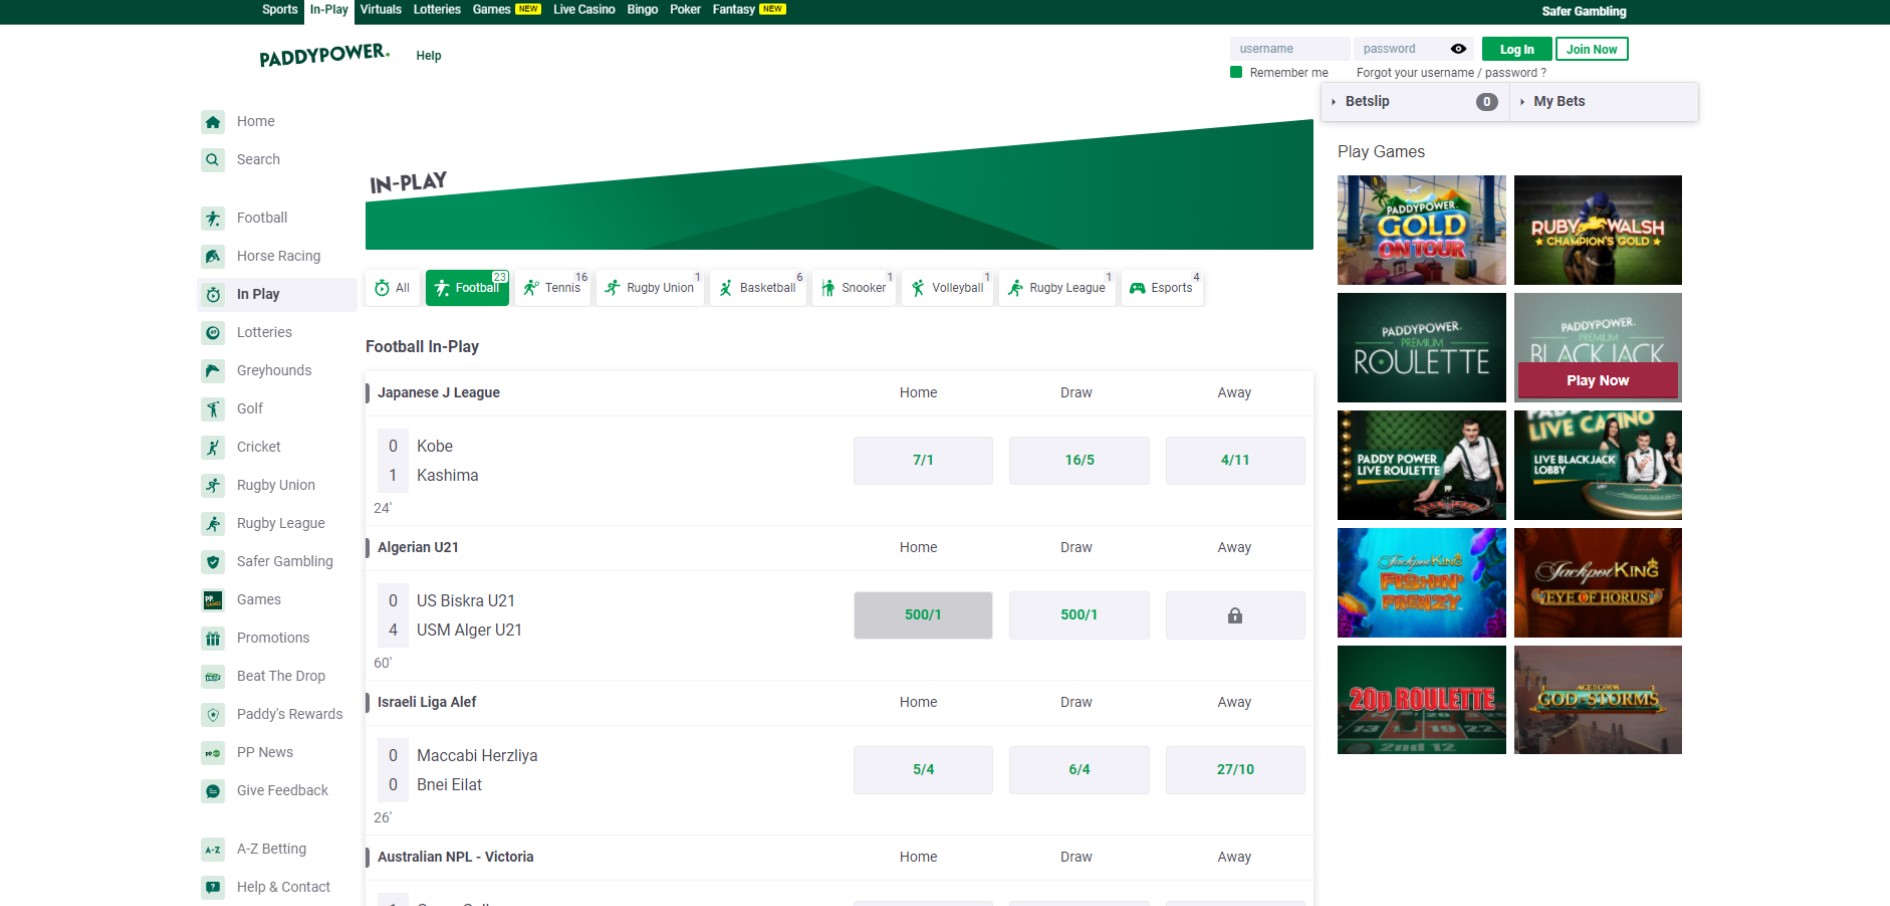
Task: Open the Eye of Horus game thumbnail
Action: [1598, 583]
